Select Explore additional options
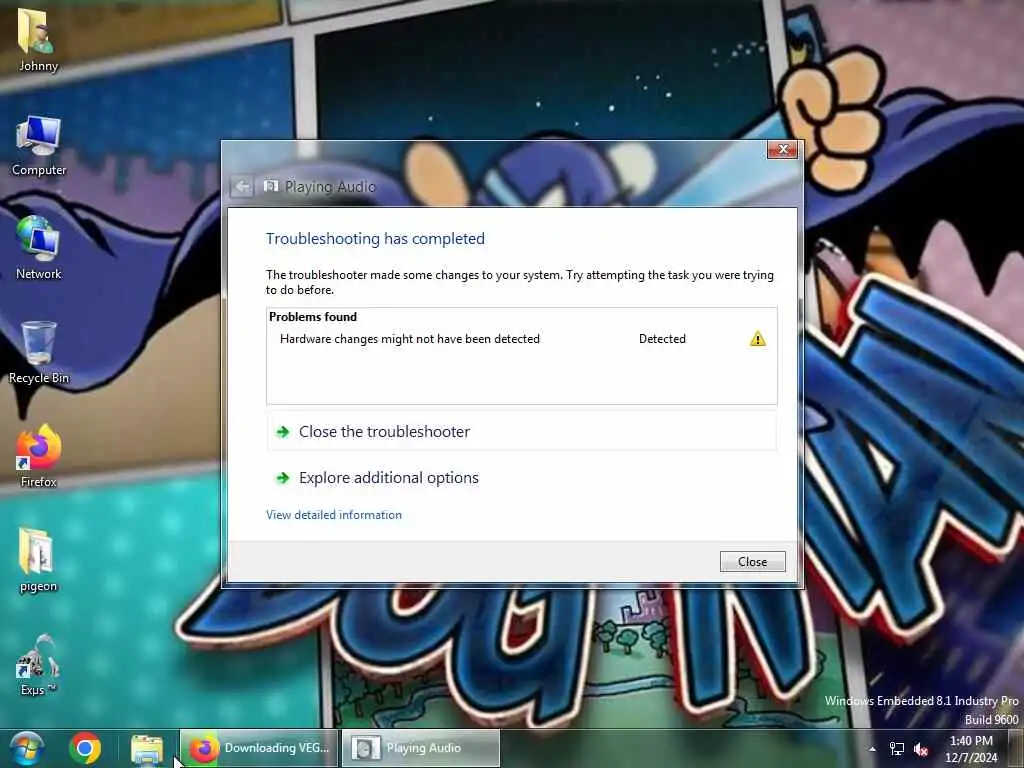The width and height of the screenshot is (1024, 768). click(521, 478)
